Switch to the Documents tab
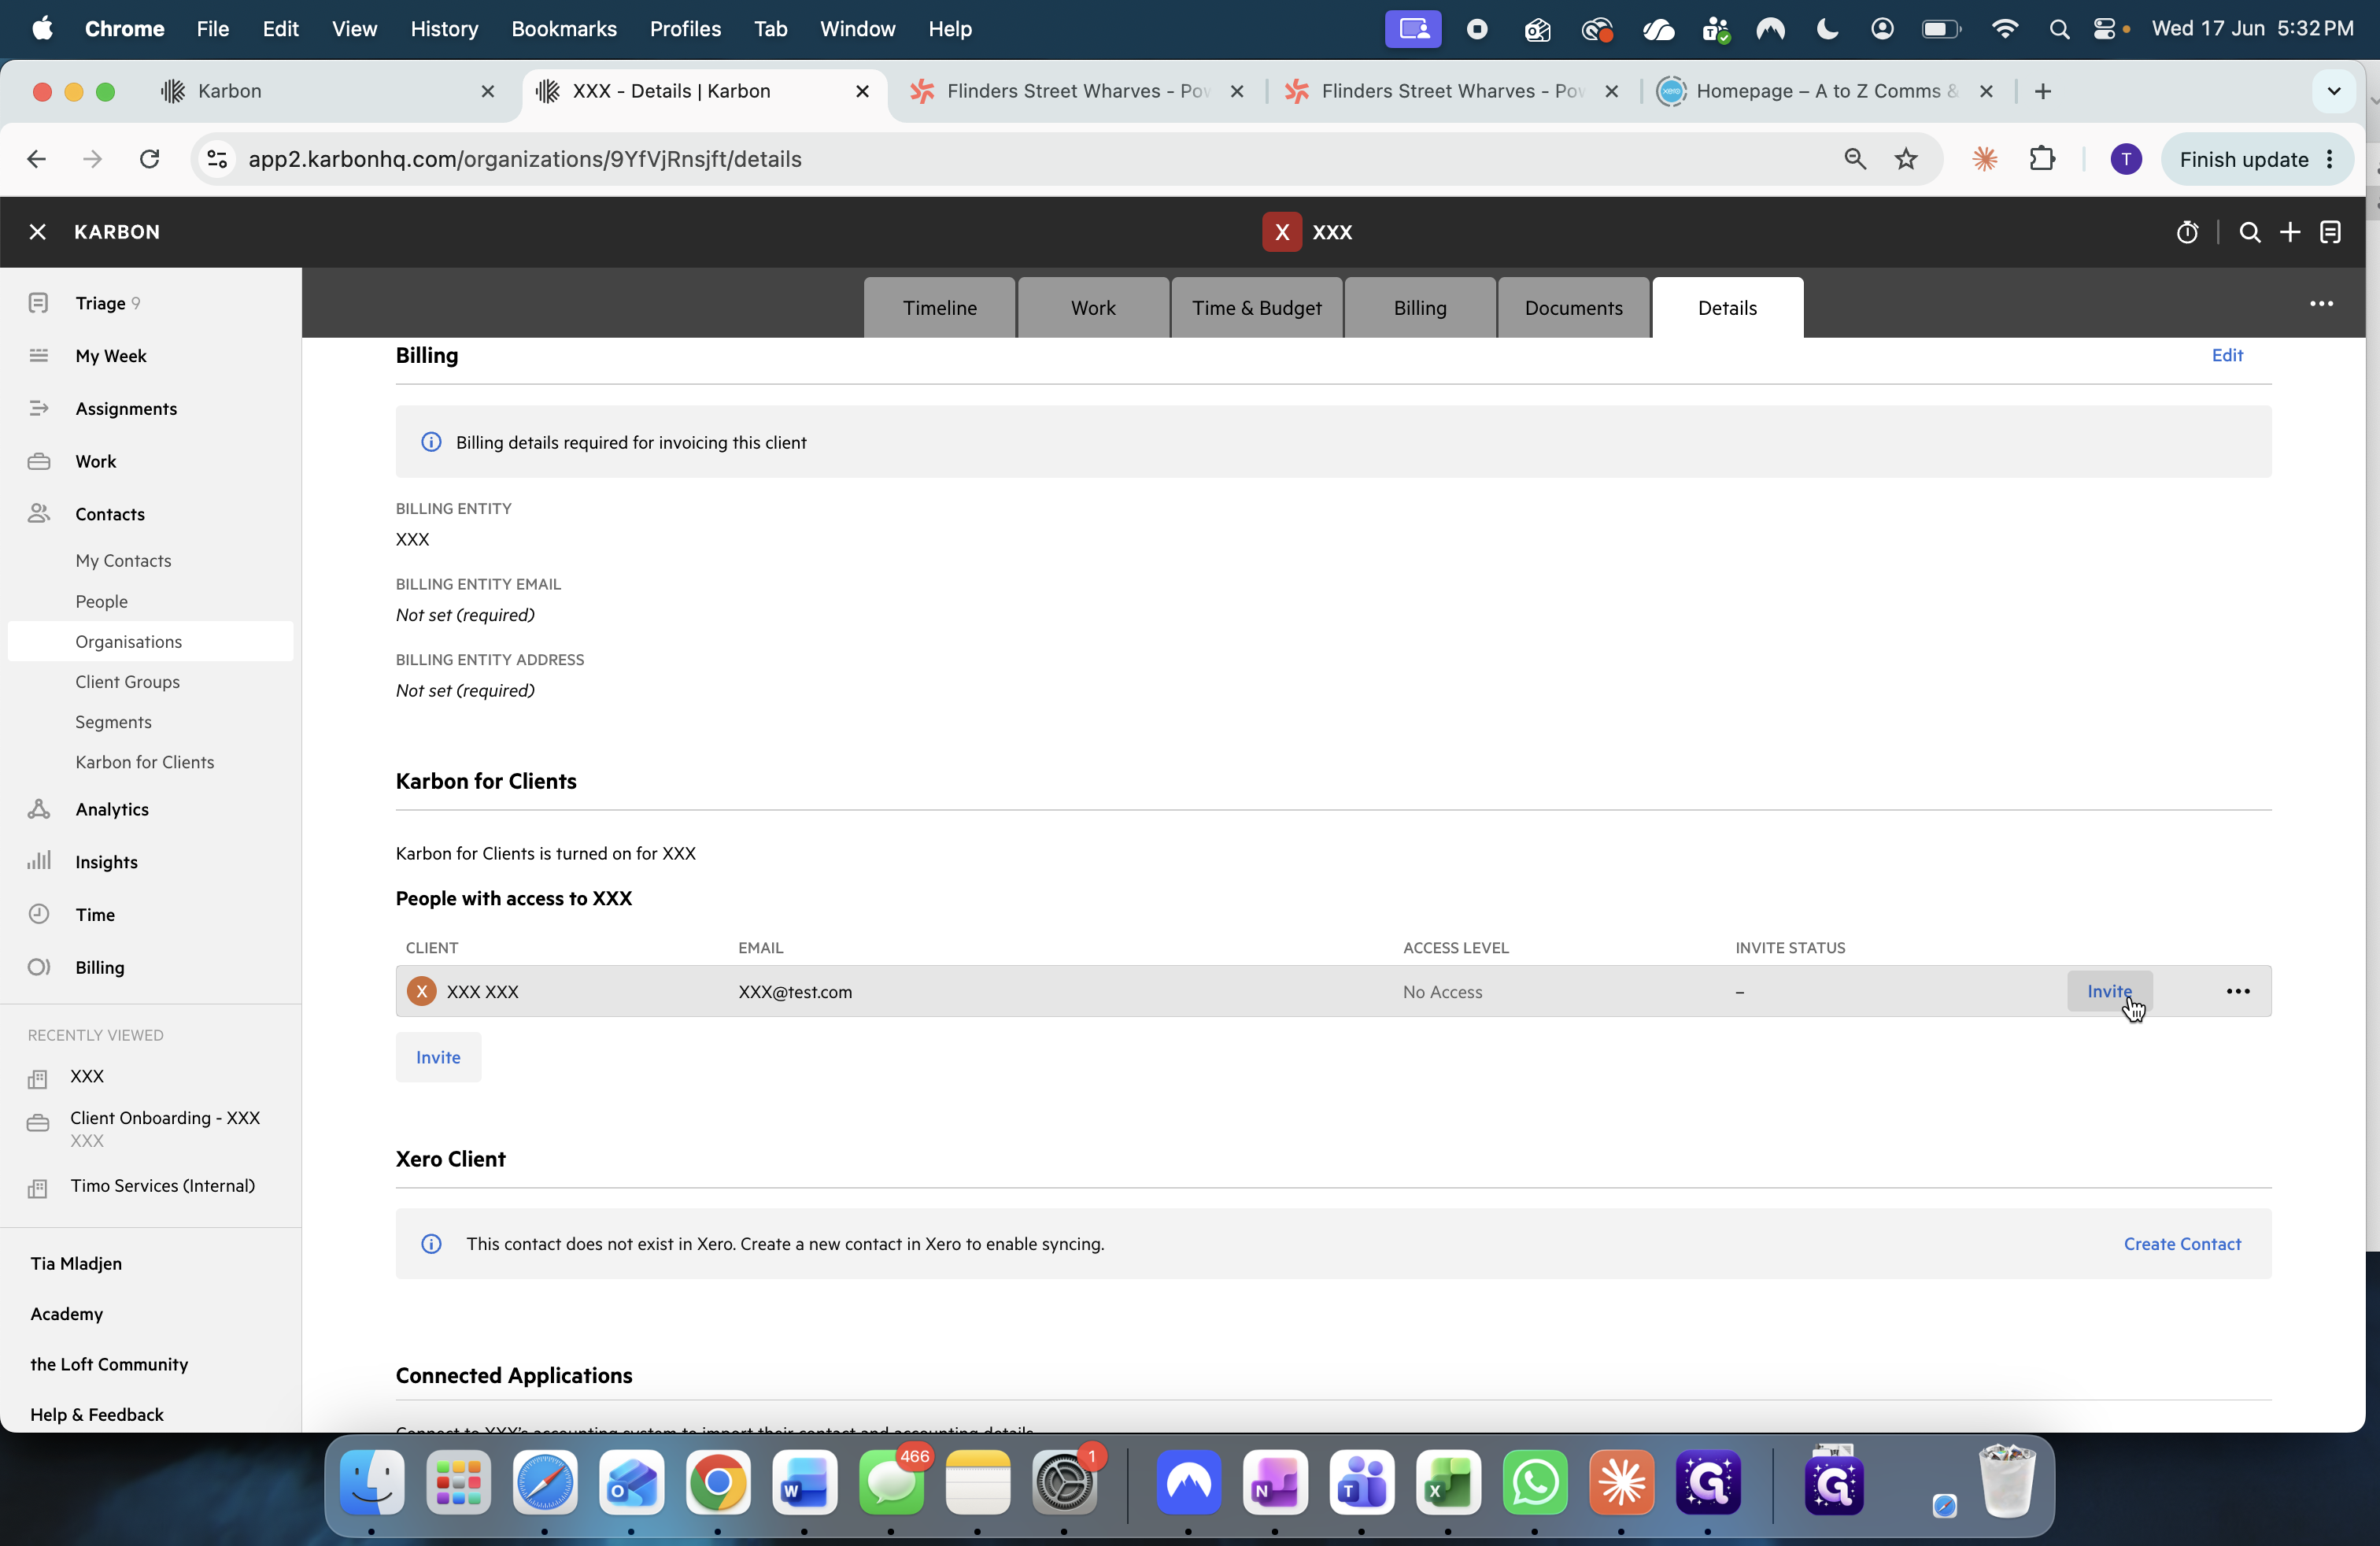Viewport: 2380px width, 1546px height. [1574, 308]
